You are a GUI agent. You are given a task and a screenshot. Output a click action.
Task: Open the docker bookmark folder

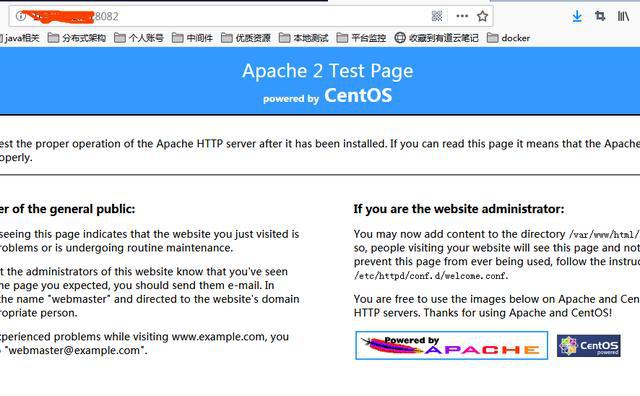coord(508,38)
